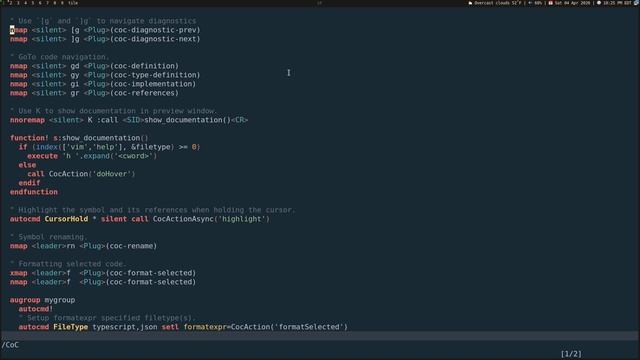Click the 'gr' key in references mapping
This screenshot has width=640, height=360.
pos(75,93)
